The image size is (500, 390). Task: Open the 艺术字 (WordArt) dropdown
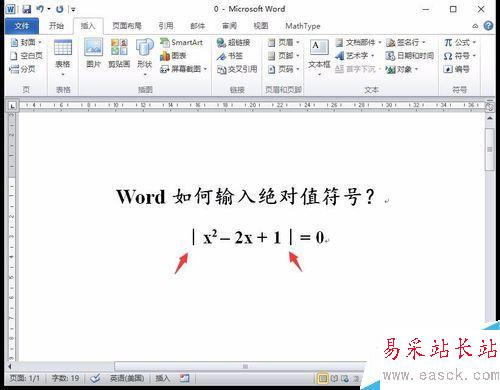pyautogui.click(x=355, y=56)
